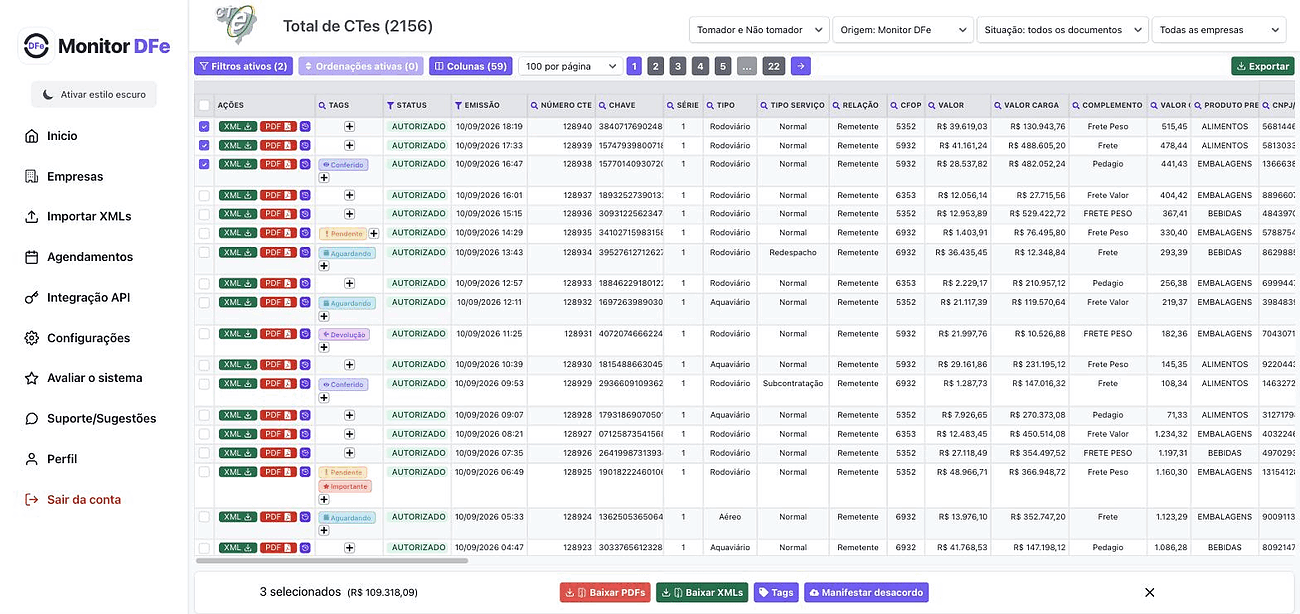Search icon in the CHAVE column header
This screenshot has width=1300, height=614.
(603, 105)
